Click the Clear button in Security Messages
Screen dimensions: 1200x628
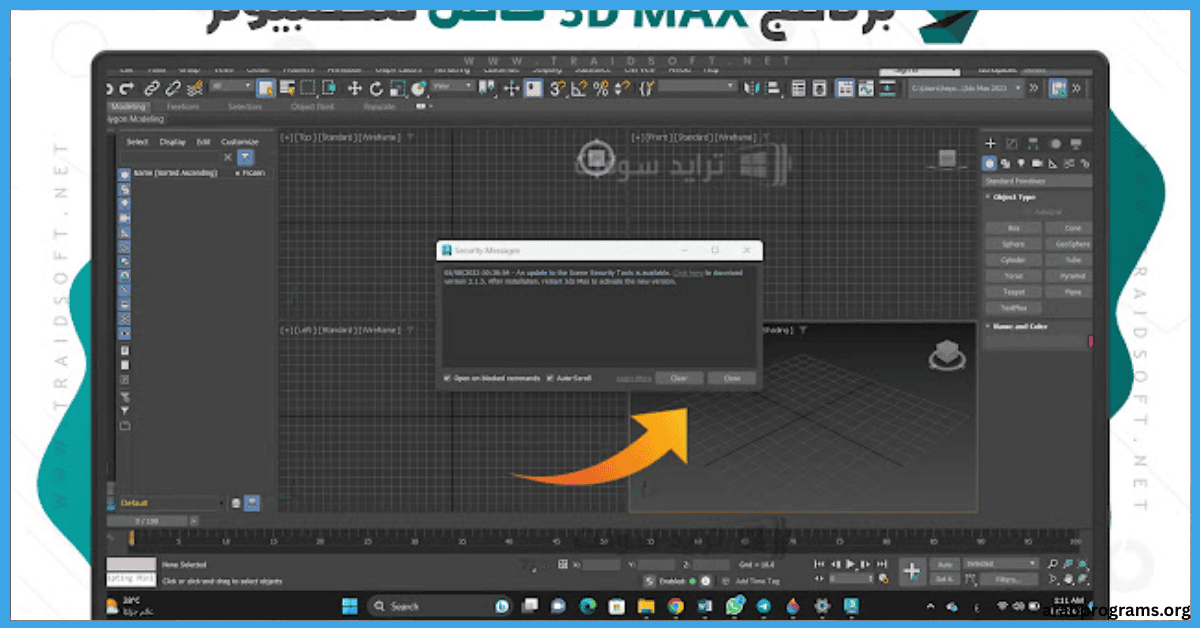[x=679, y=378]
